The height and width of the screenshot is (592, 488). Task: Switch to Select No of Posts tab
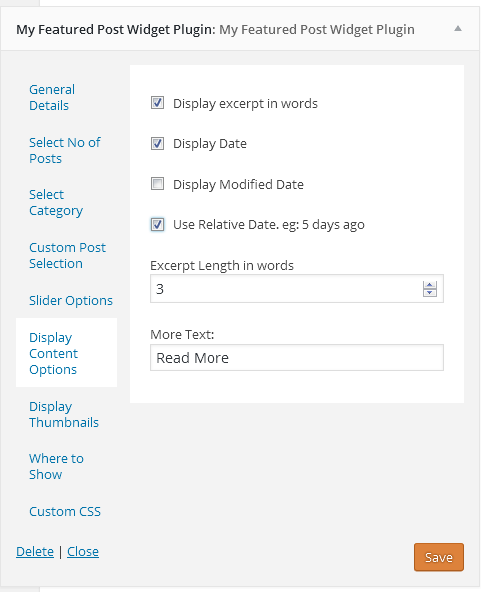point(65,150)
